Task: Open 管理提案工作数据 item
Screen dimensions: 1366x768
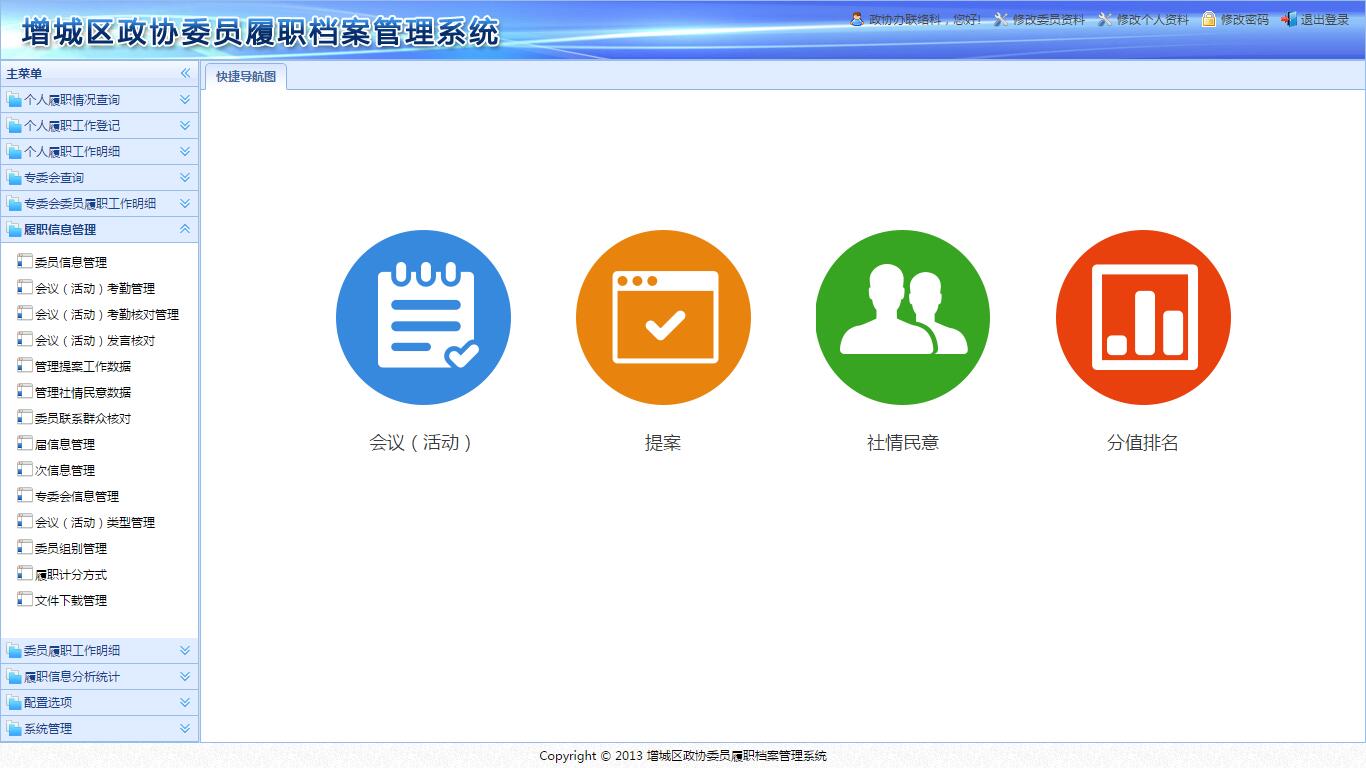Action: click(71, 366)
